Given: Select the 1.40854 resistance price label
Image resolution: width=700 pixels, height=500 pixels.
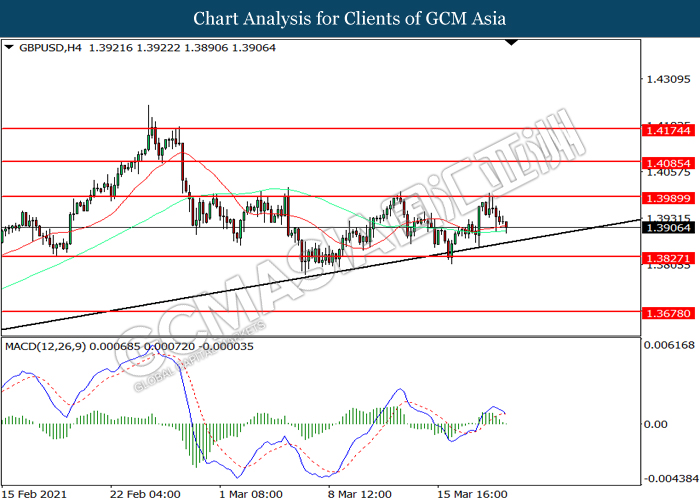Looking at the screenshot, I should 668,163.
